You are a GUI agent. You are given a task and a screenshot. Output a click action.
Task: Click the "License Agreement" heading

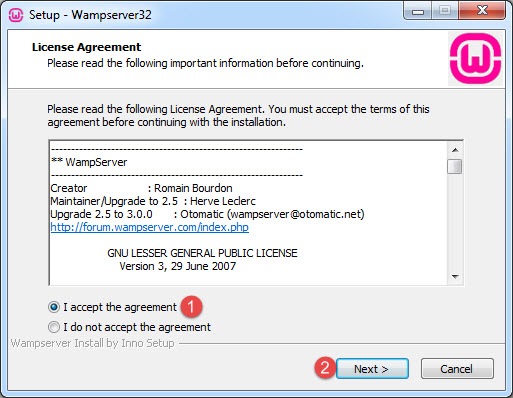(86, 47)
